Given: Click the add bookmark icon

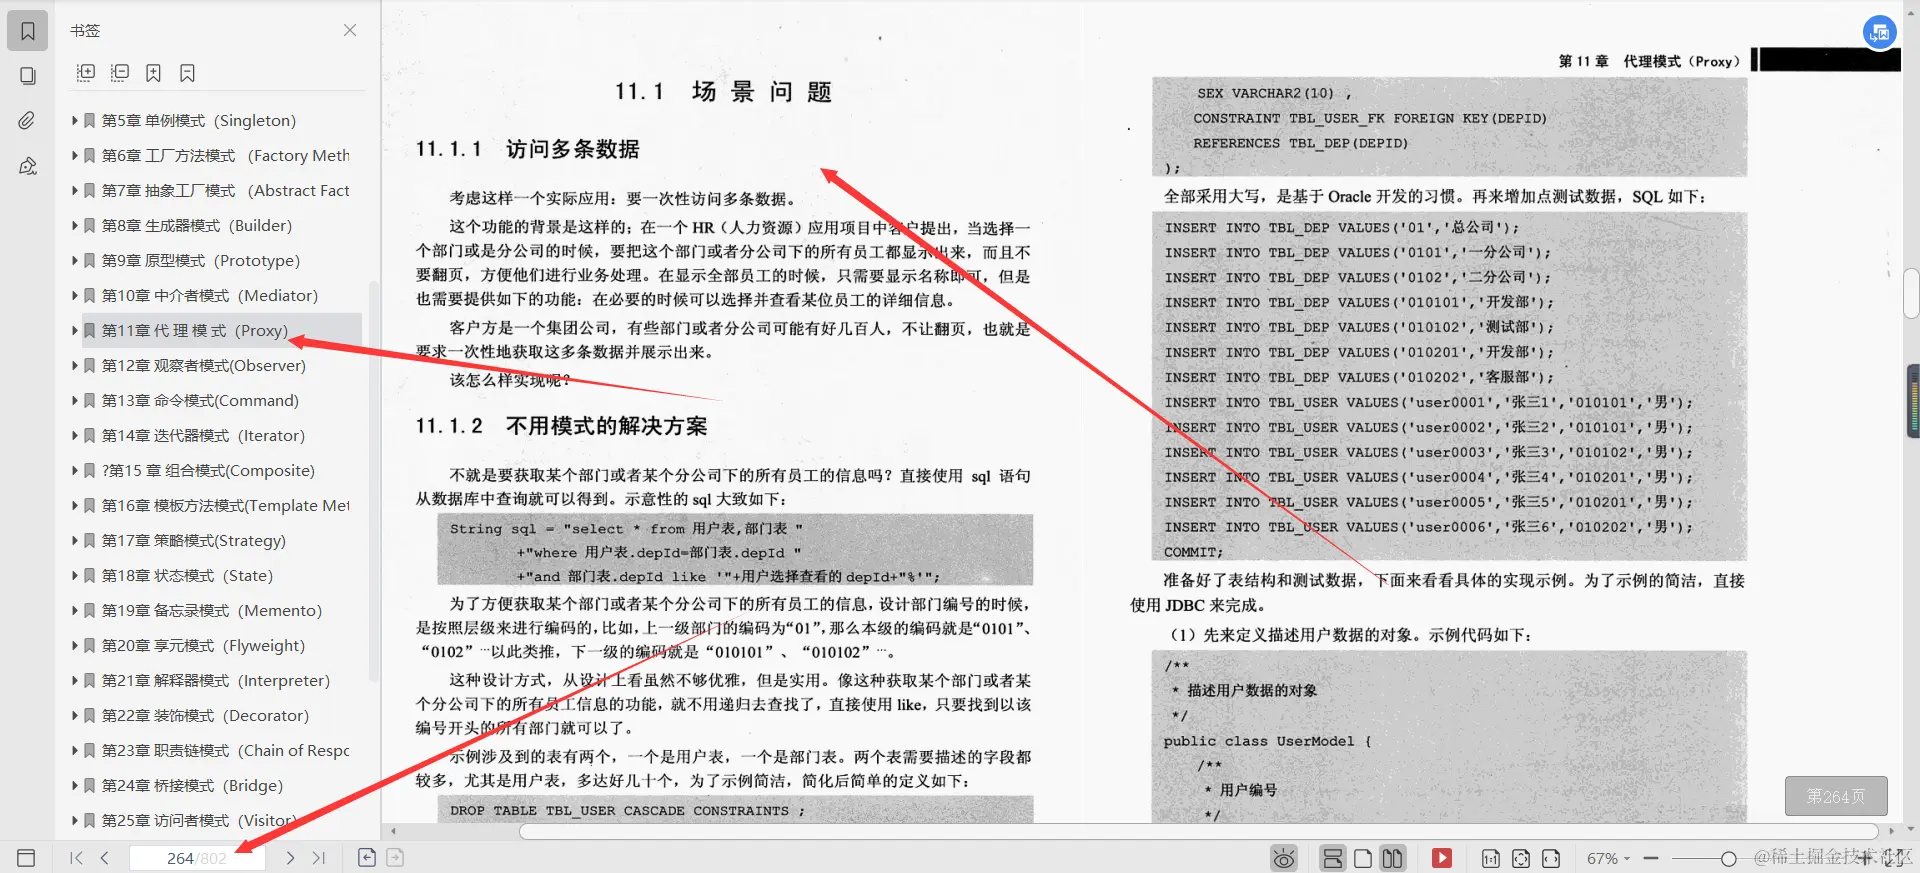Looking at the screenshot, I should pyautogui.click(x=153, y=73).
